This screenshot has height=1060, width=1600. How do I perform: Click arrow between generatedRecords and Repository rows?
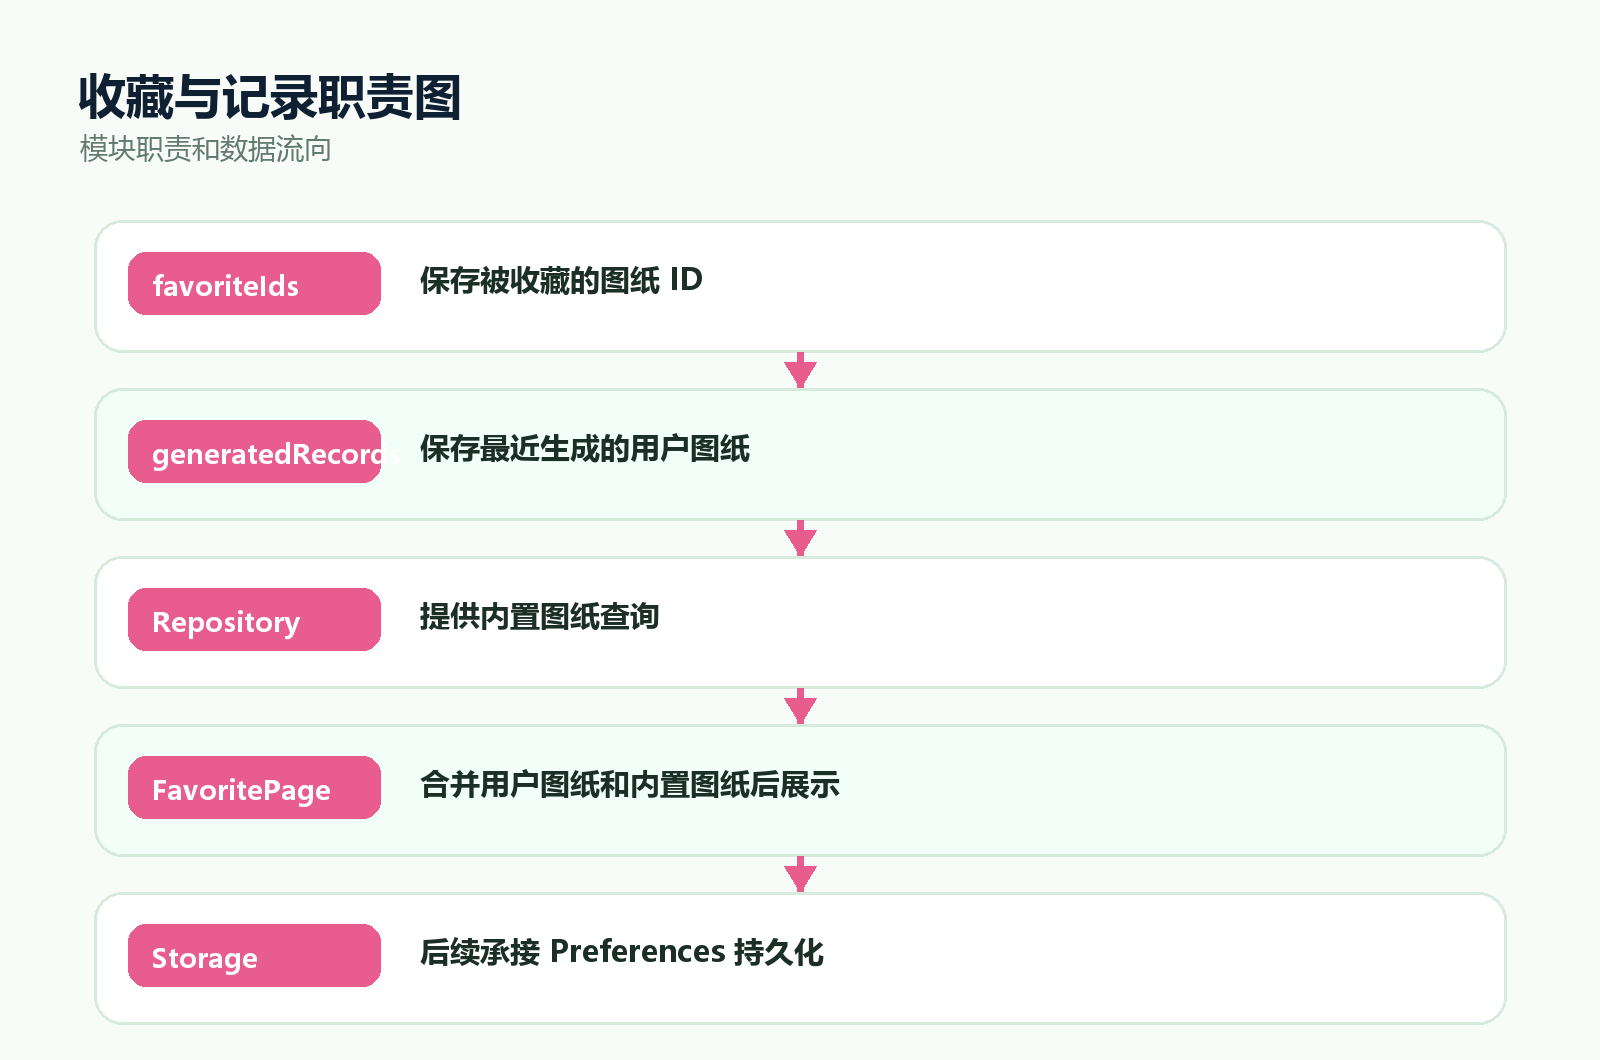tap(800, 538)
